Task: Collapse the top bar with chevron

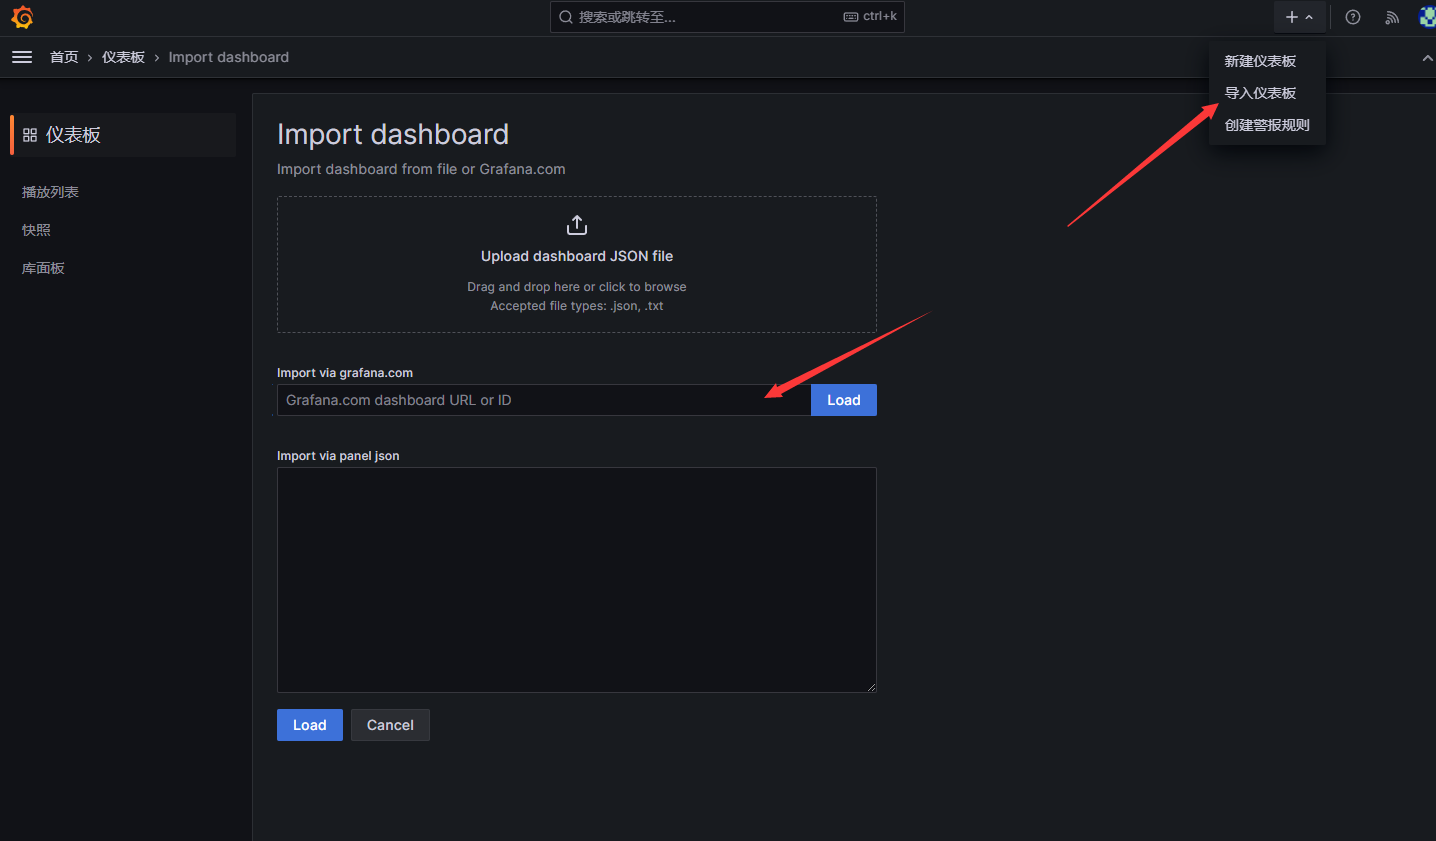Action: [x=1427, y=58]
